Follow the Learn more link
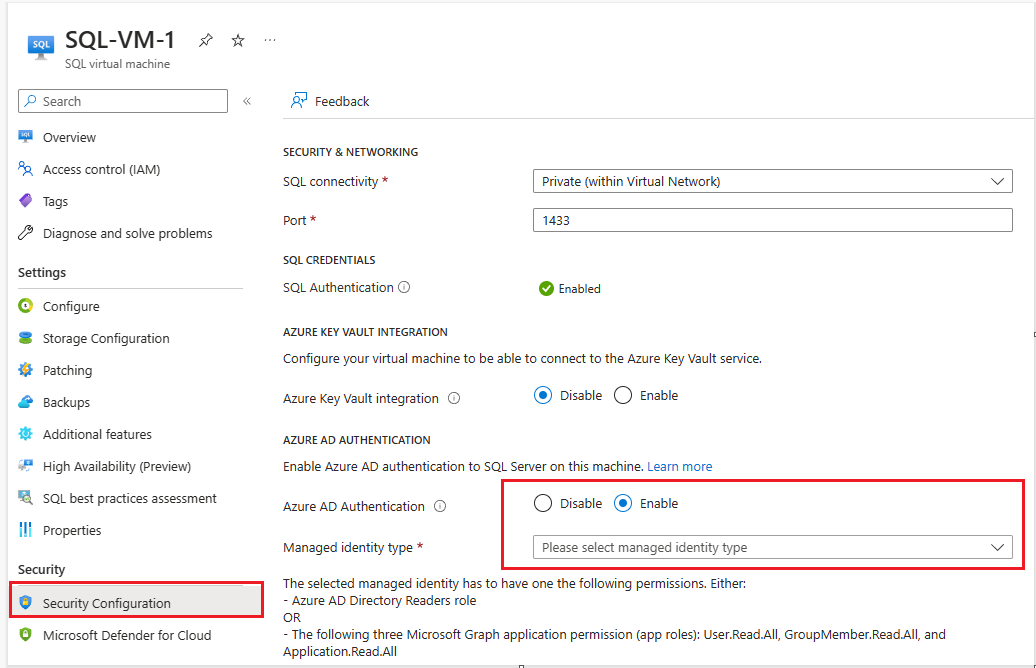 679,466
